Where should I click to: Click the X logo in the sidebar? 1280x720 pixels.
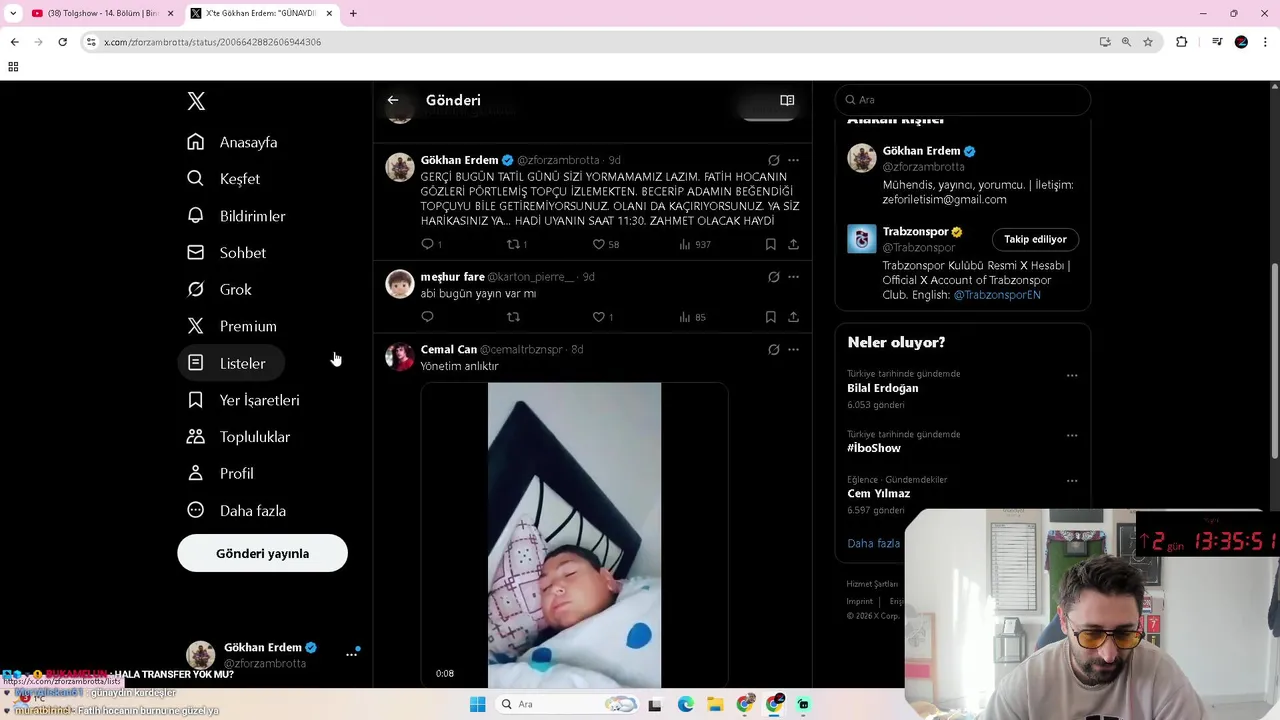click(x=196, y=101)
